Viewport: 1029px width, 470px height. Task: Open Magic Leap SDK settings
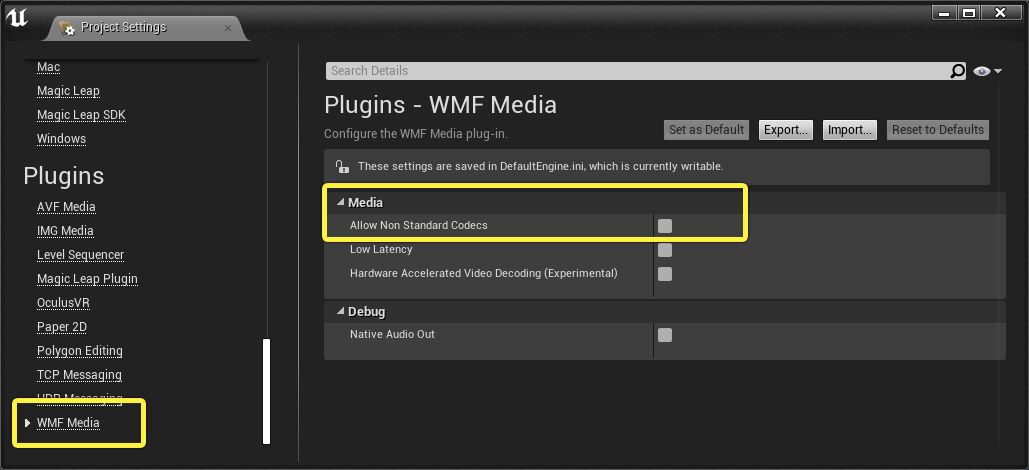pyautogui.click(x=81, y=115)
